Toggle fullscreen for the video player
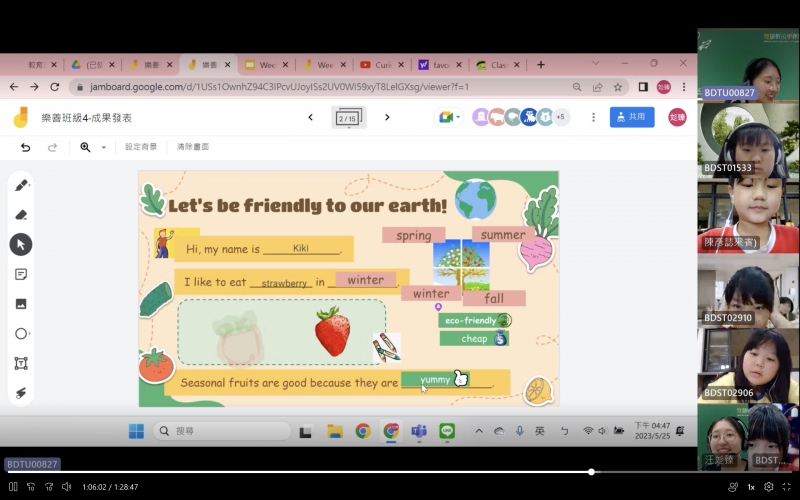800x500 pixels. (787, 487)
